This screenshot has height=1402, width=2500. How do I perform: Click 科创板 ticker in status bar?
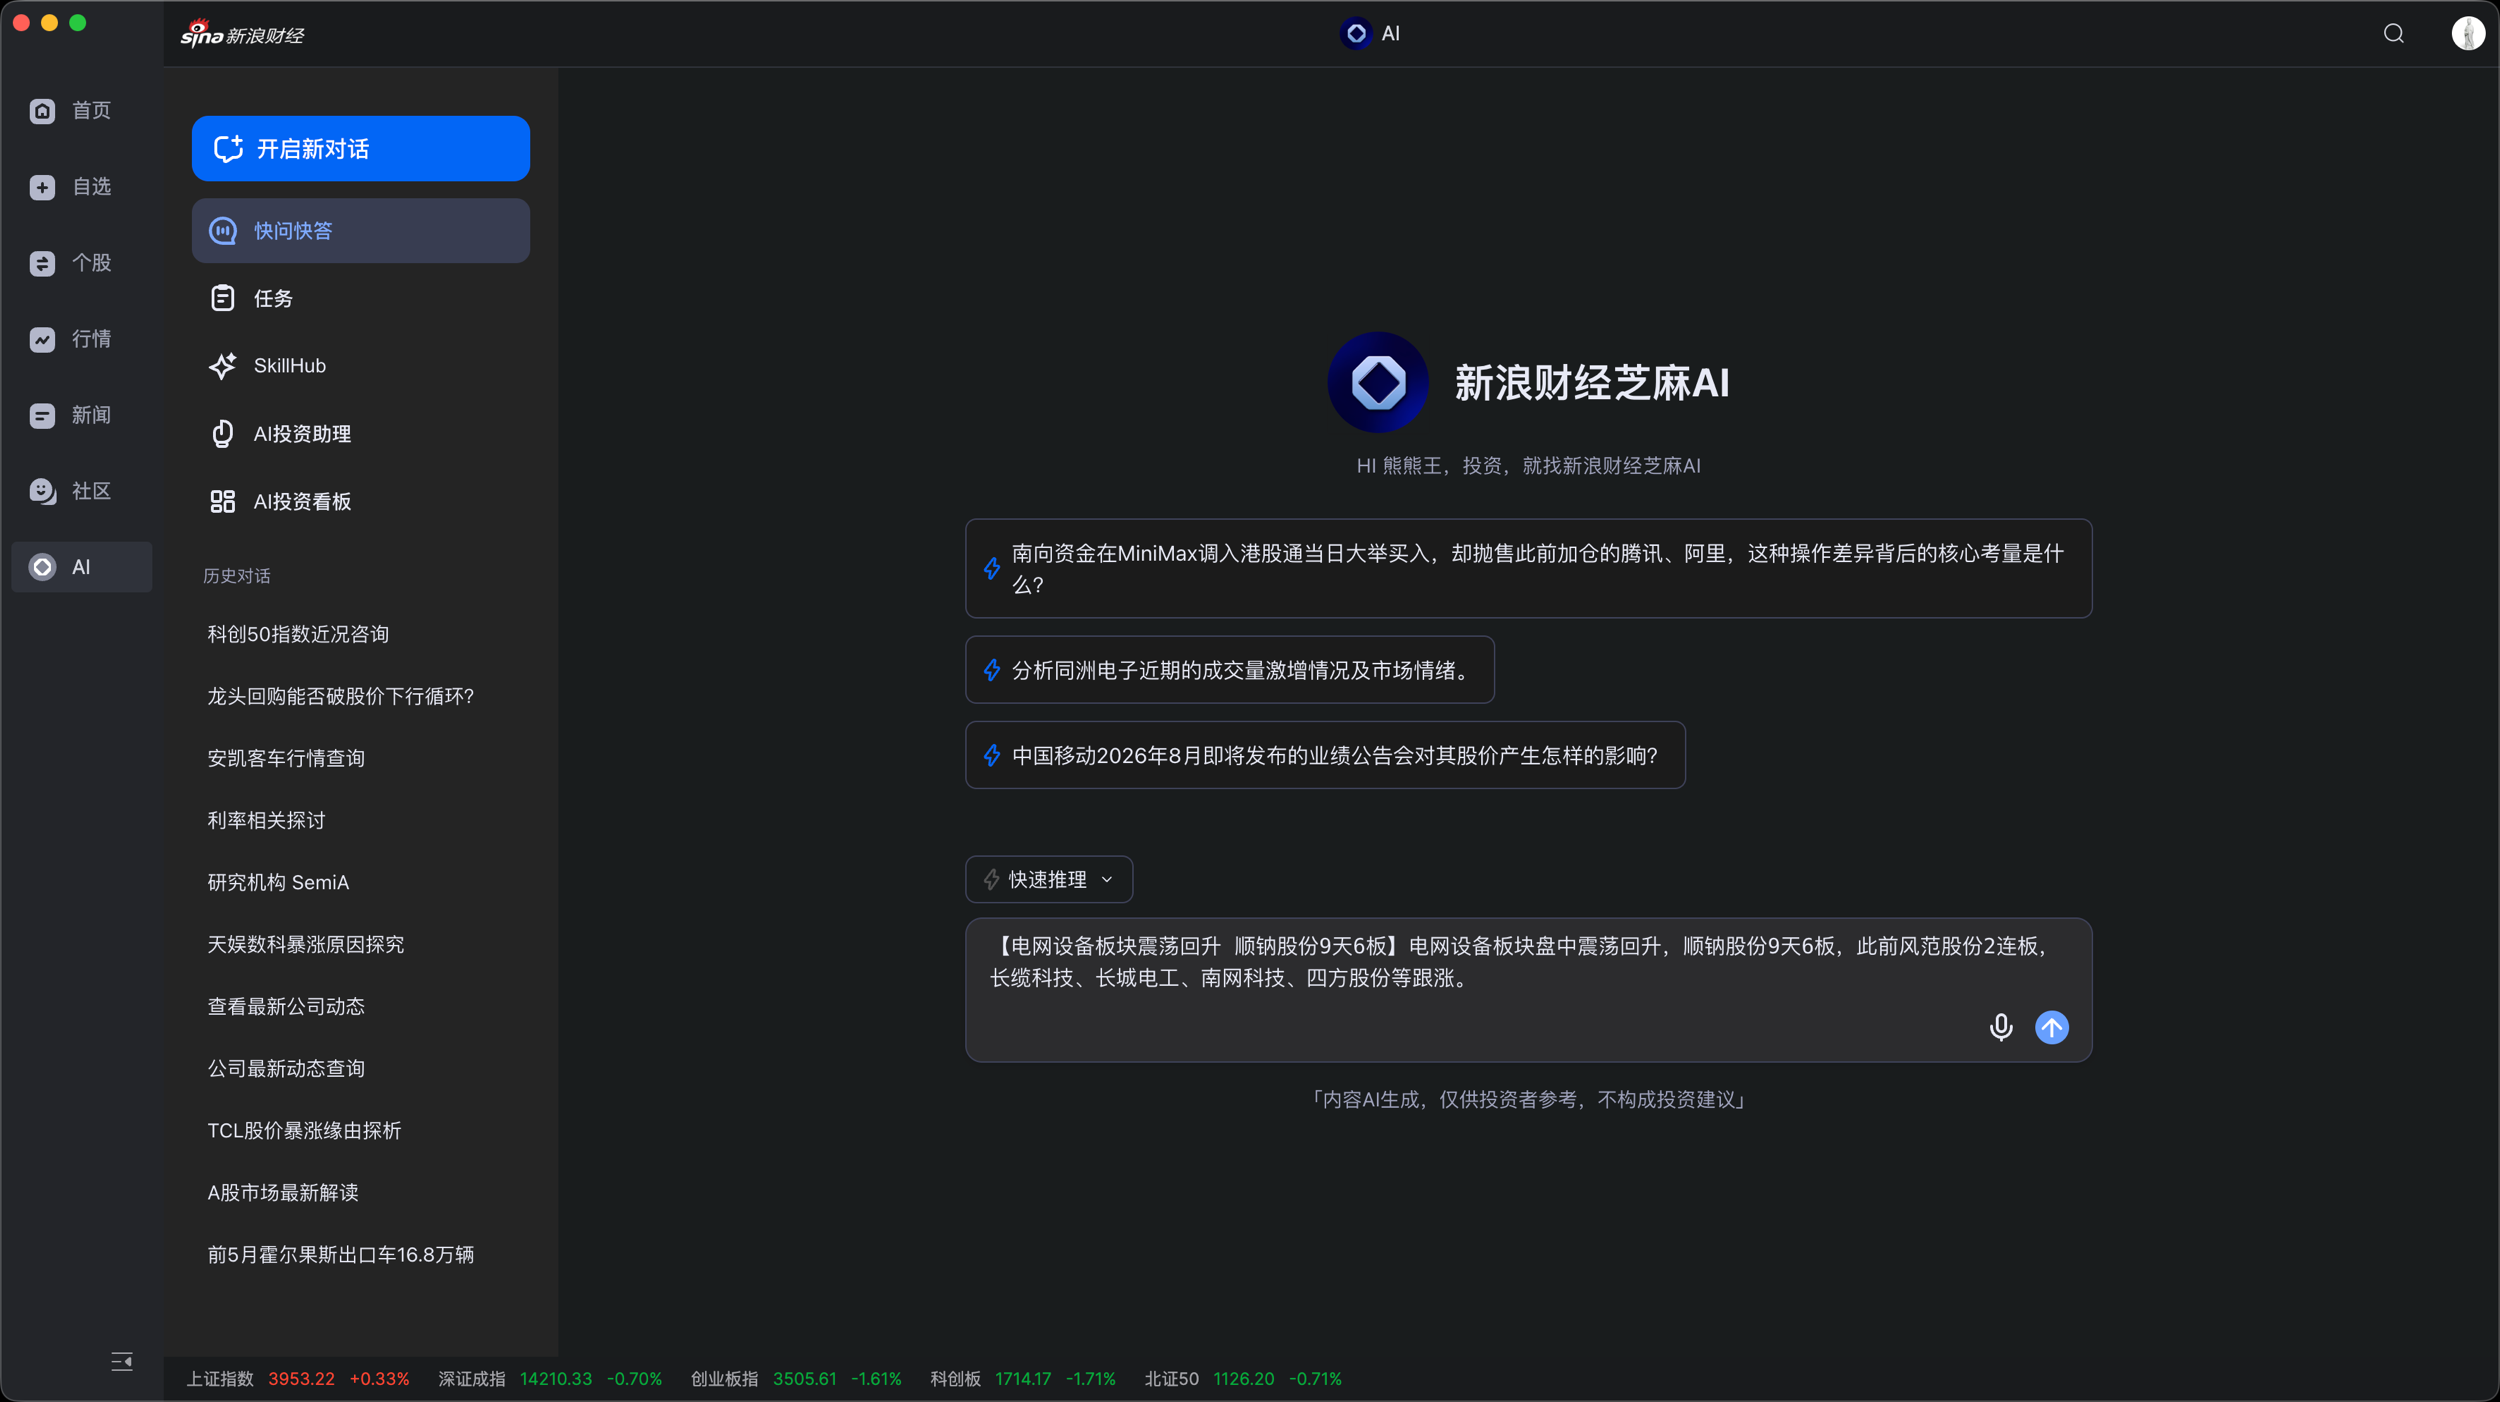click(x=1023, y=1378)
